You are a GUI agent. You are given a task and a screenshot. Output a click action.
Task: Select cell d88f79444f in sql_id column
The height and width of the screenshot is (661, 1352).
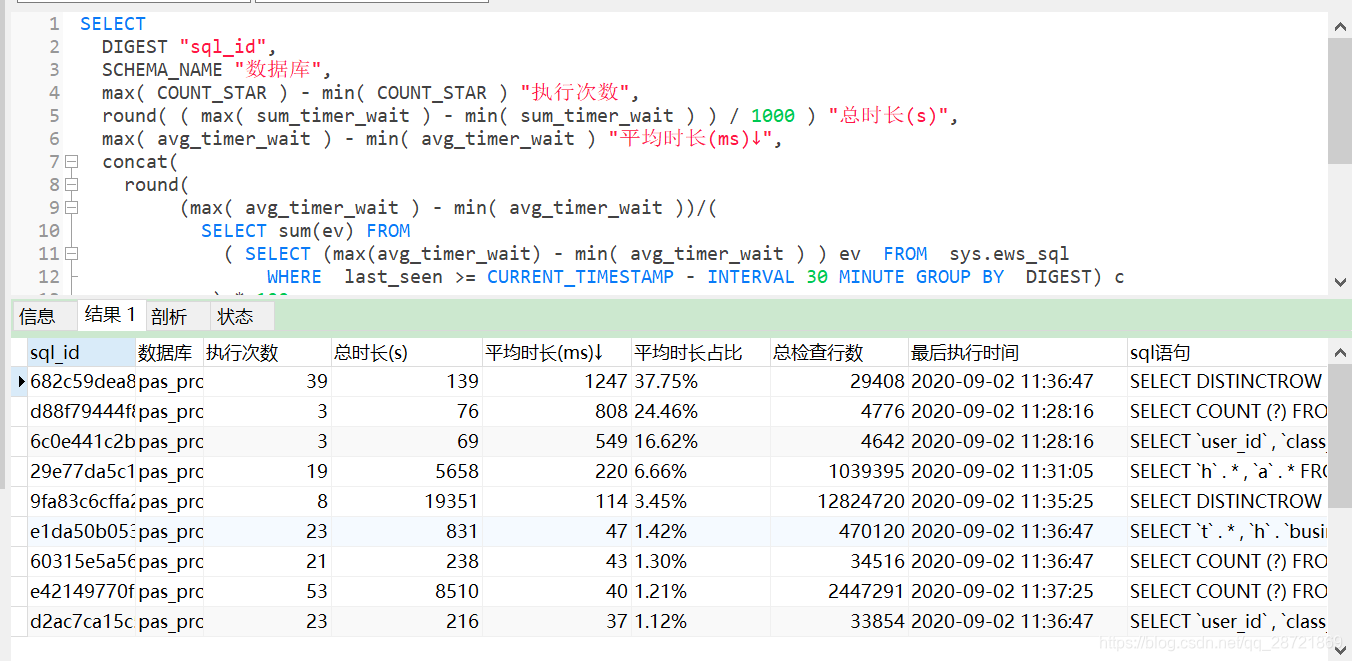coord(83,411)
